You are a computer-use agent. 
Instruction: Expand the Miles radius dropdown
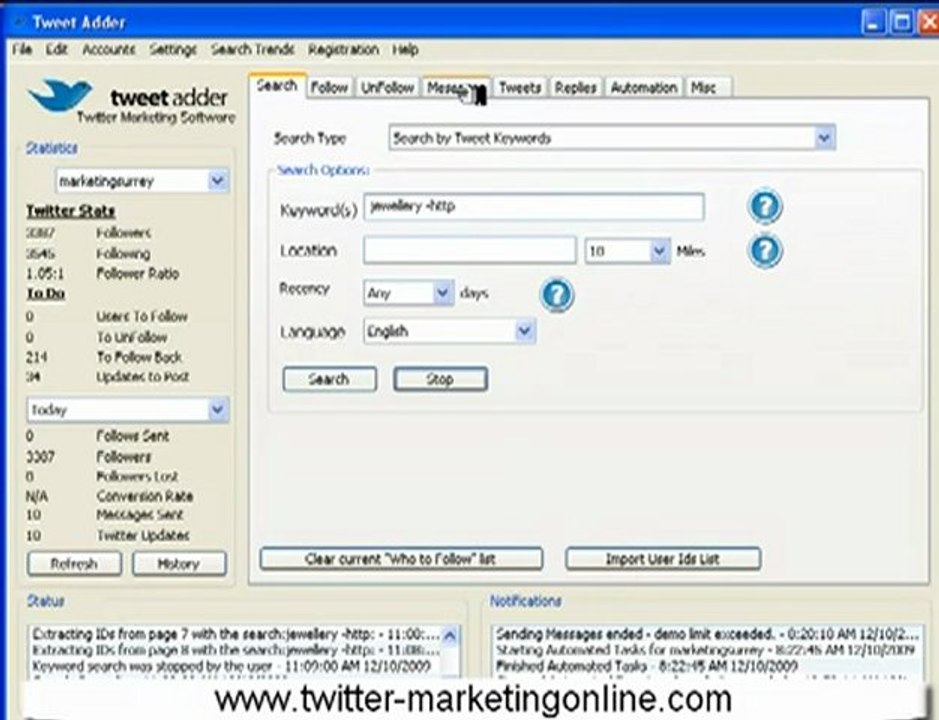pyautogui.click(x=659, y=250)
